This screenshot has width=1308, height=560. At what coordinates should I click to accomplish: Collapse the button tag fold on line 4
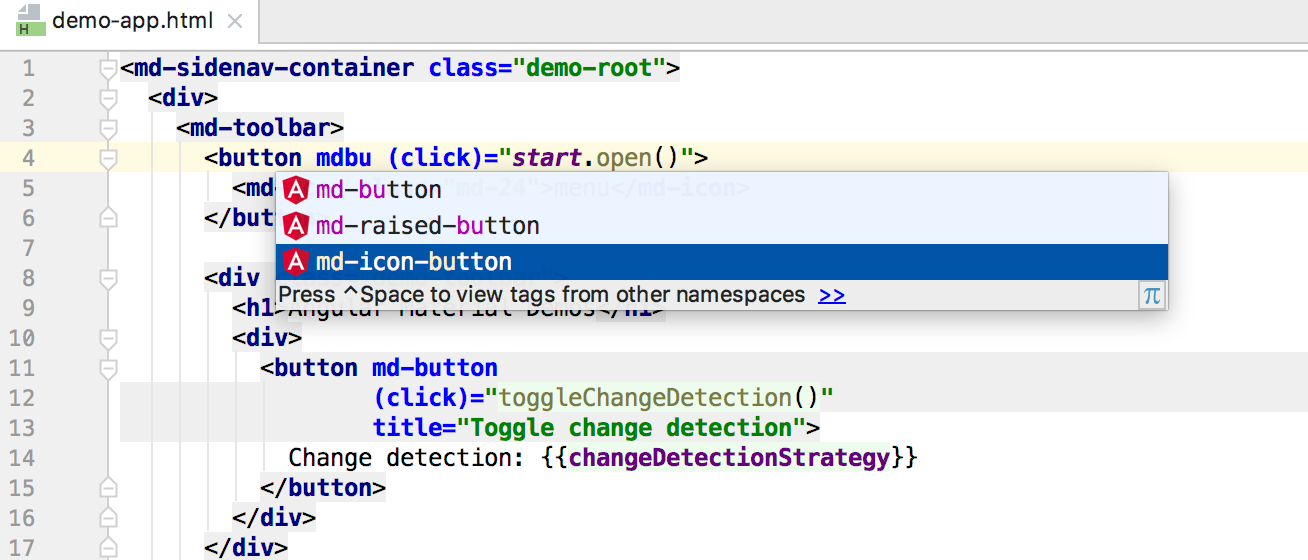tap(108, 158)
